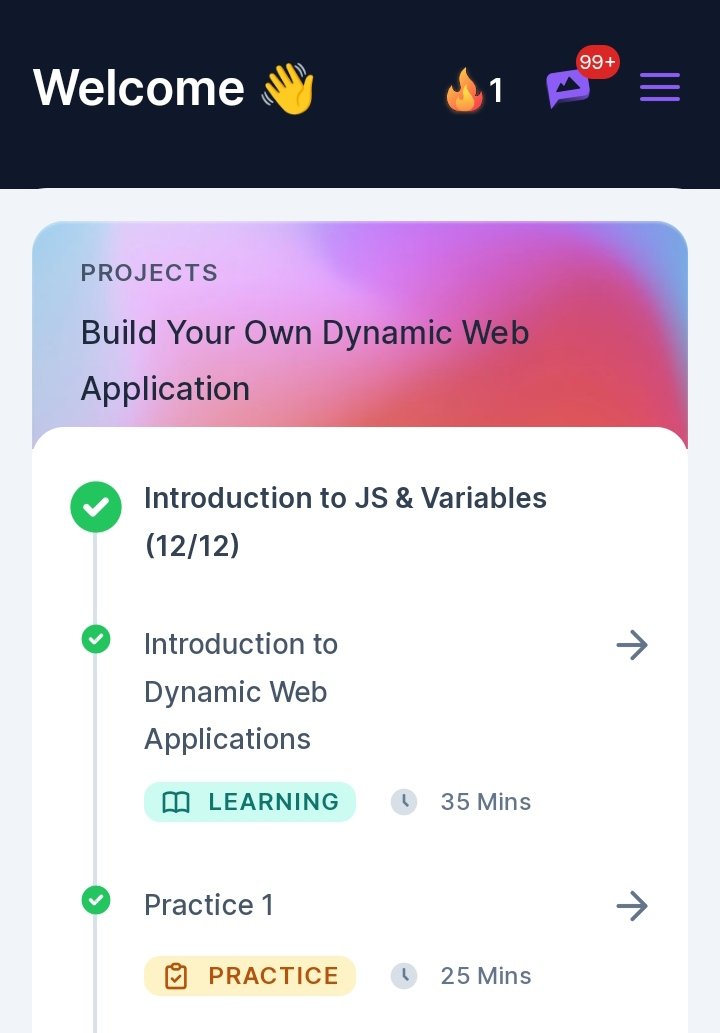Screen dimensions: 720x1033
Task: Click Introduction to JS & Variables section
Action: [x=345, y=522]
